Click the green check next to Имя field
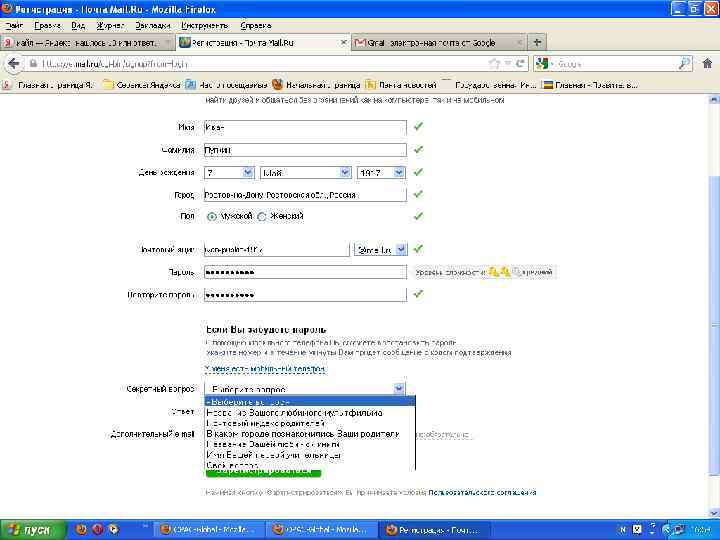 point(418,126)
